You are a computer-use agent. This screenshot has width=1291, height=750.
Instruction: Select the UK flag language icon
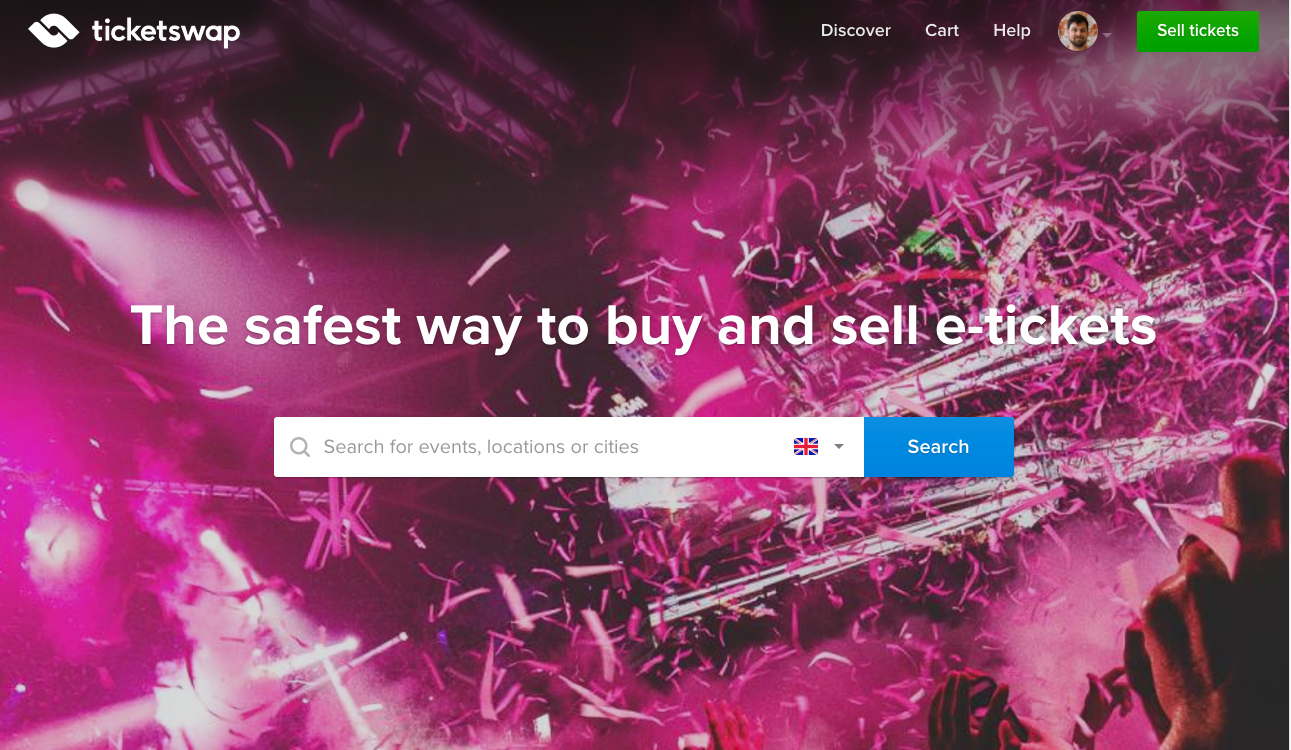tap(806, 447)
